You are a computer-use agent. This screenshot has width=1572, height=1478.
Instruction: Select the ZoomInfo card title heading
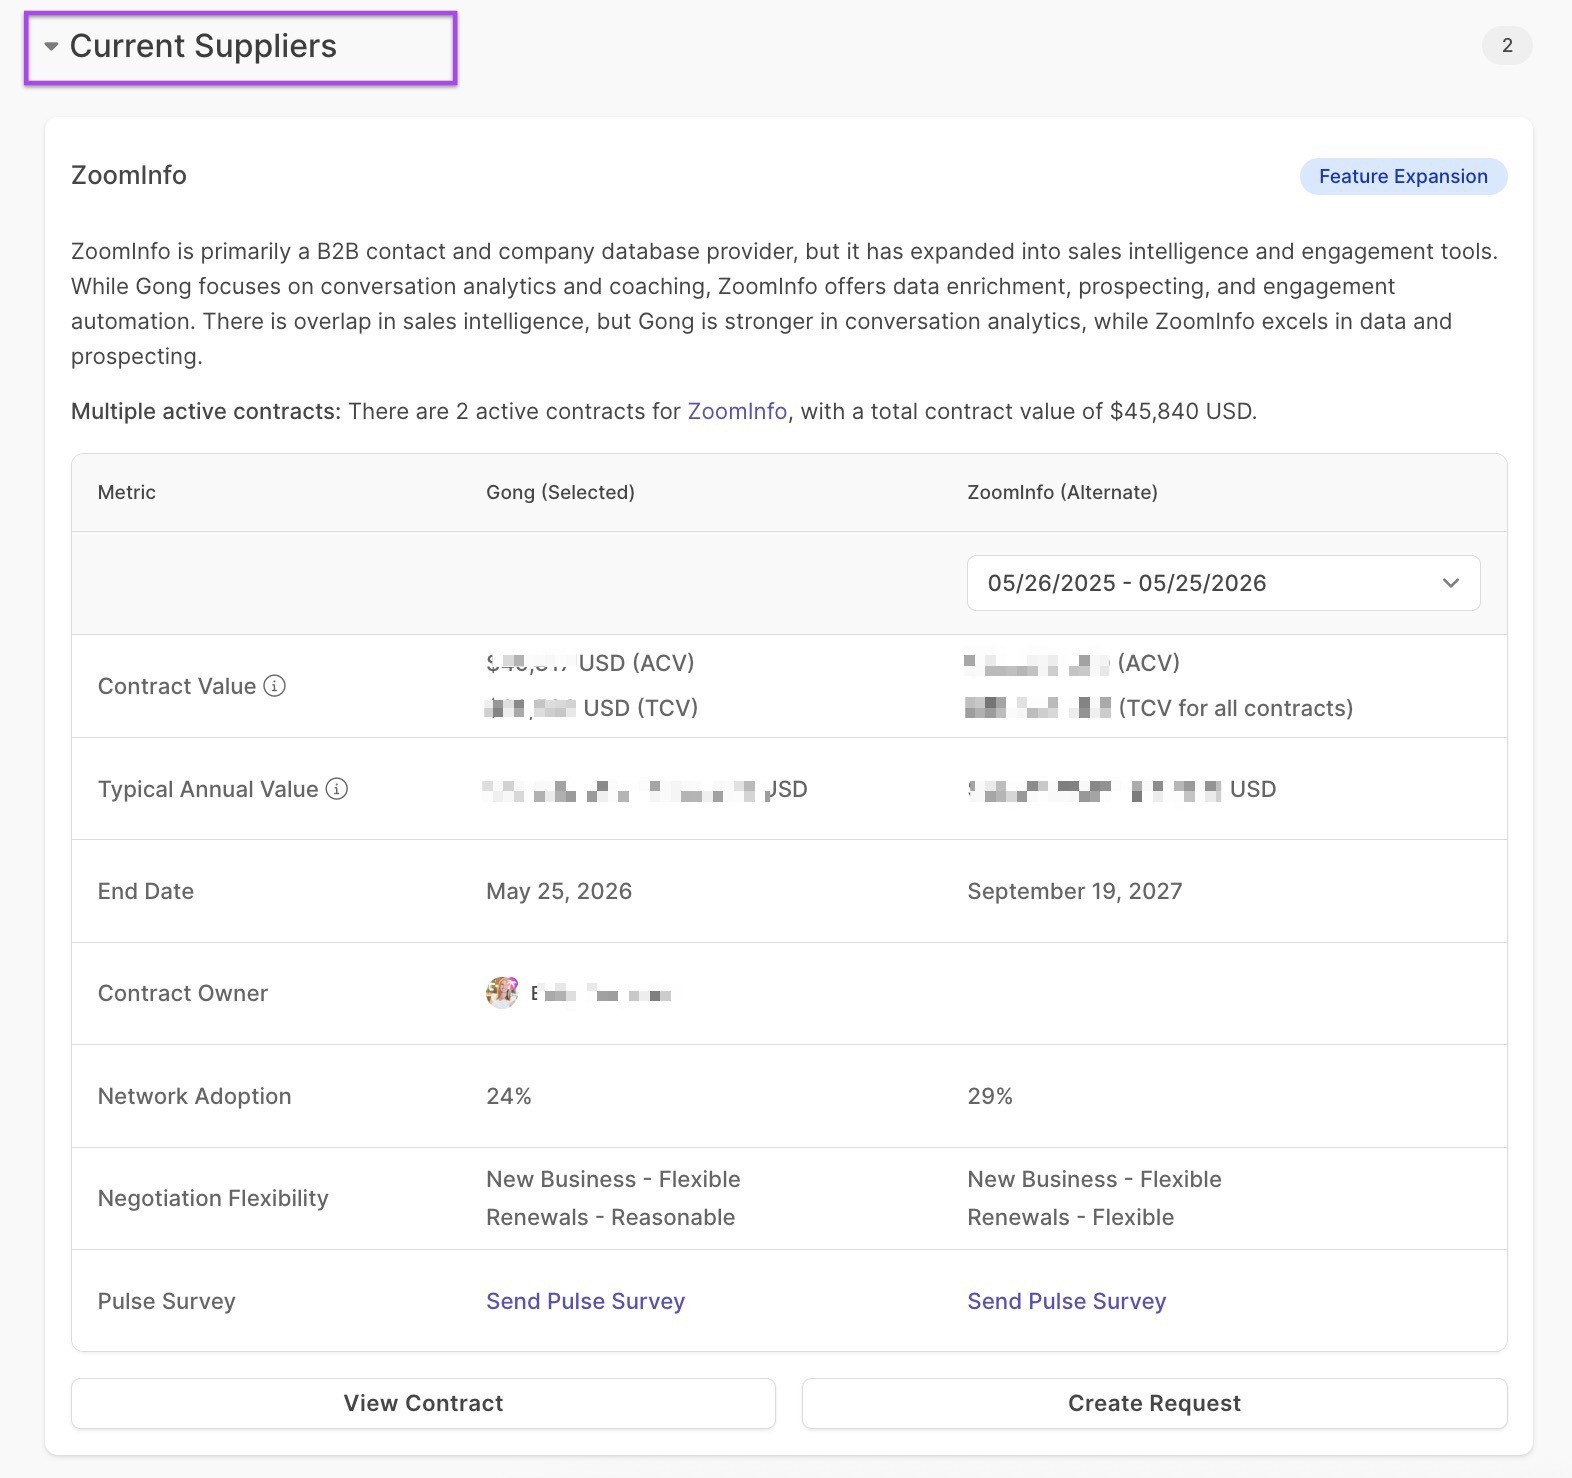pos(129,175)
